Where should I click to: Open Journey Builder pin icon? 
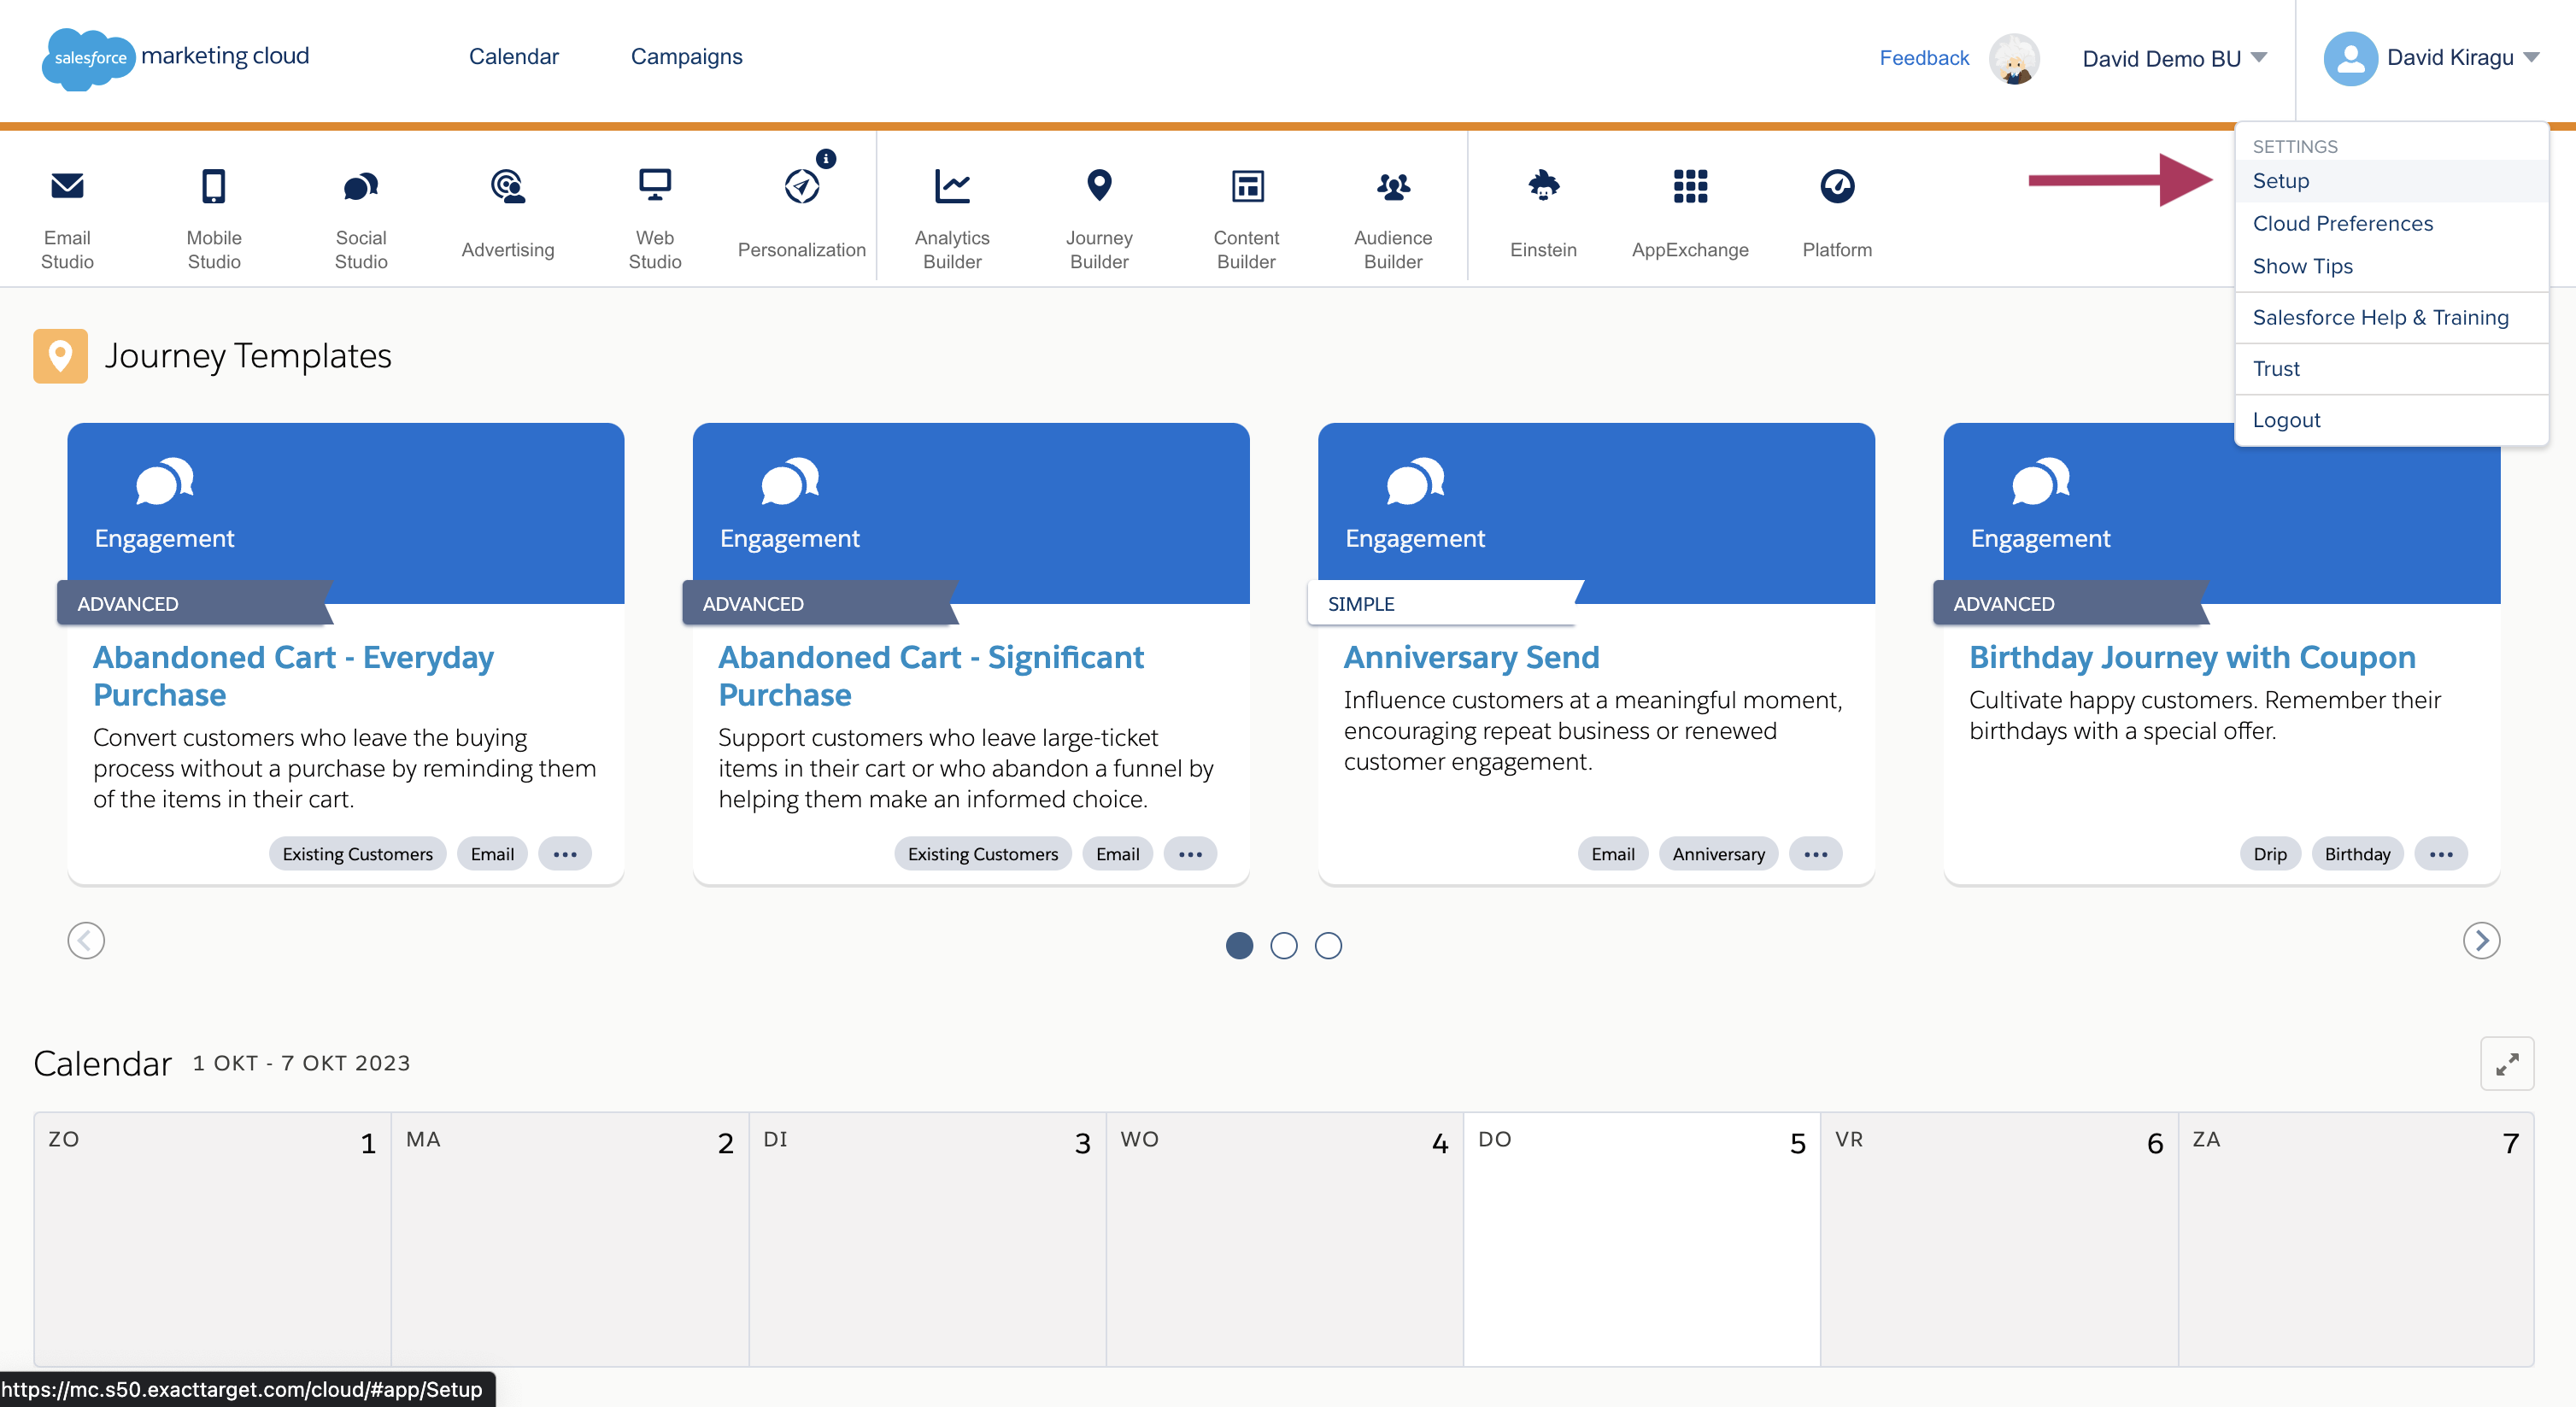(1099, 186)
